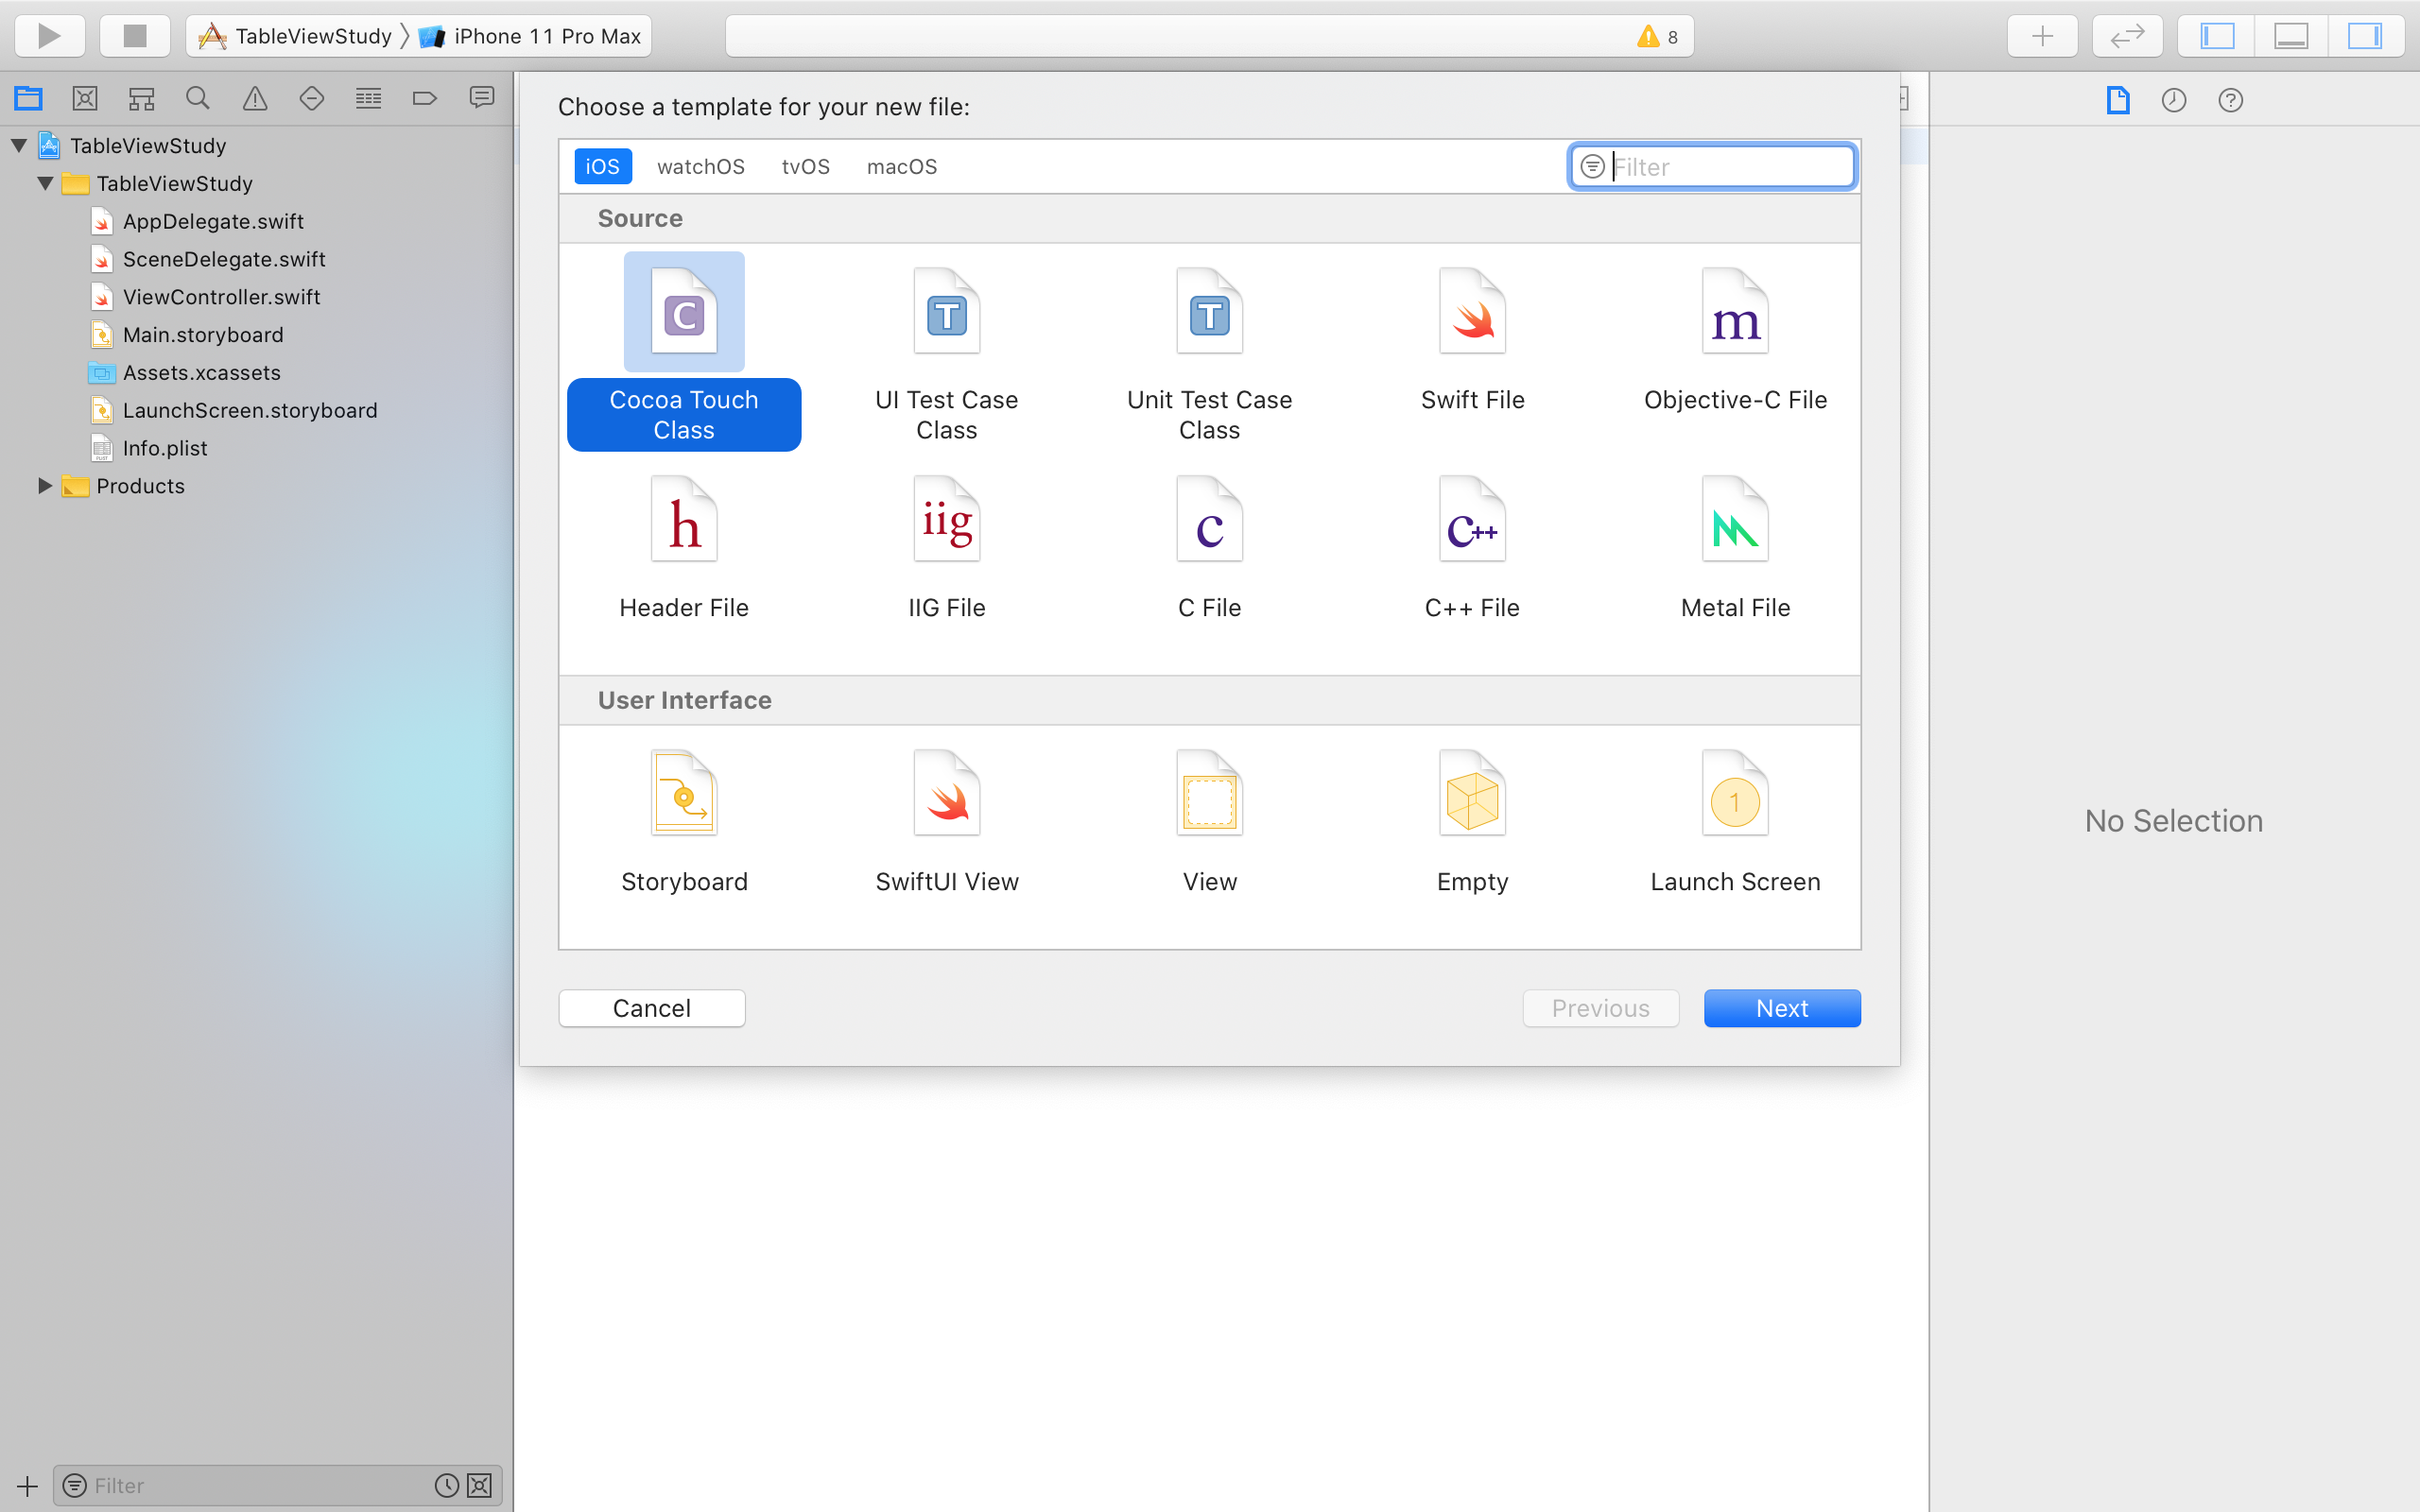Open the Issue navigator warning icon

click(255, 98)
